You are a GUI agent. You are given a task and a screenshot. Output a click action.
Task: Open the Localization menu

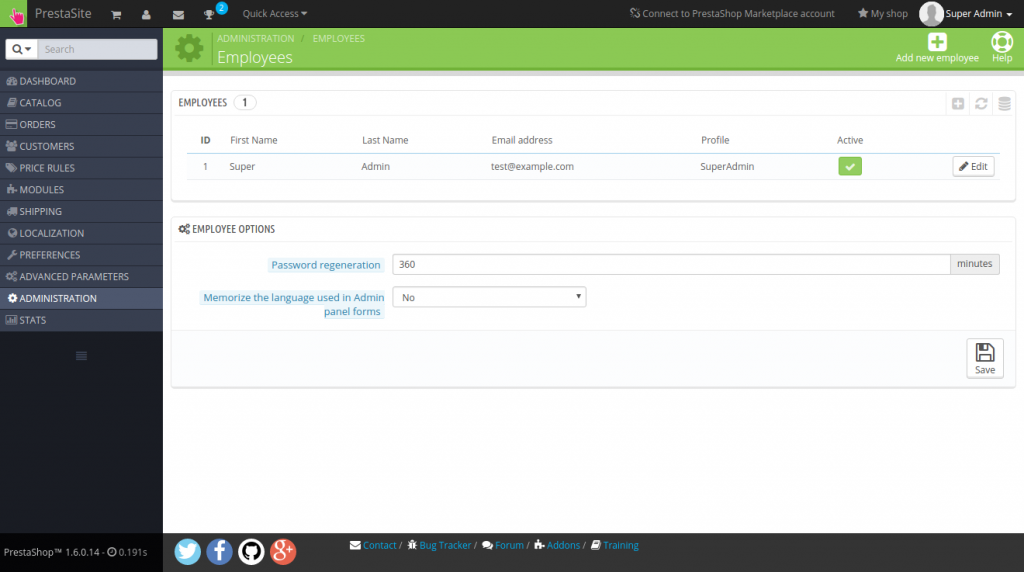[81, 233]
